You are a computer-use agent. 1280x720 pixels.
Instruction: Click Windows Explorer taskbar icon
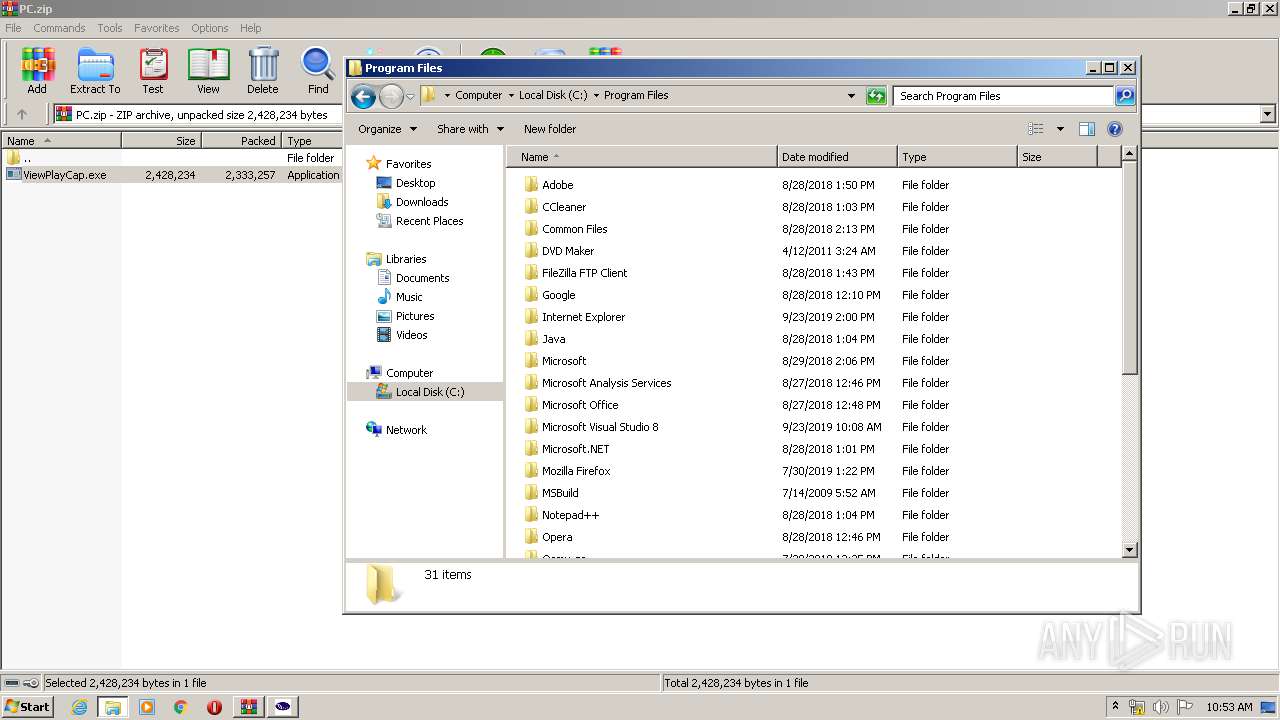(113, 707)
